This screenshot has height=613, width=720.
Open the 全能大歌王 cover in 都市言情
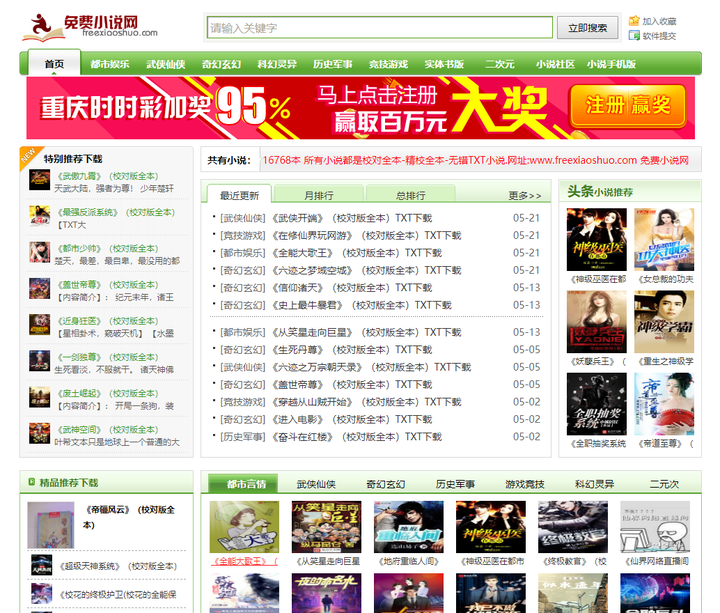pos(244,527)
